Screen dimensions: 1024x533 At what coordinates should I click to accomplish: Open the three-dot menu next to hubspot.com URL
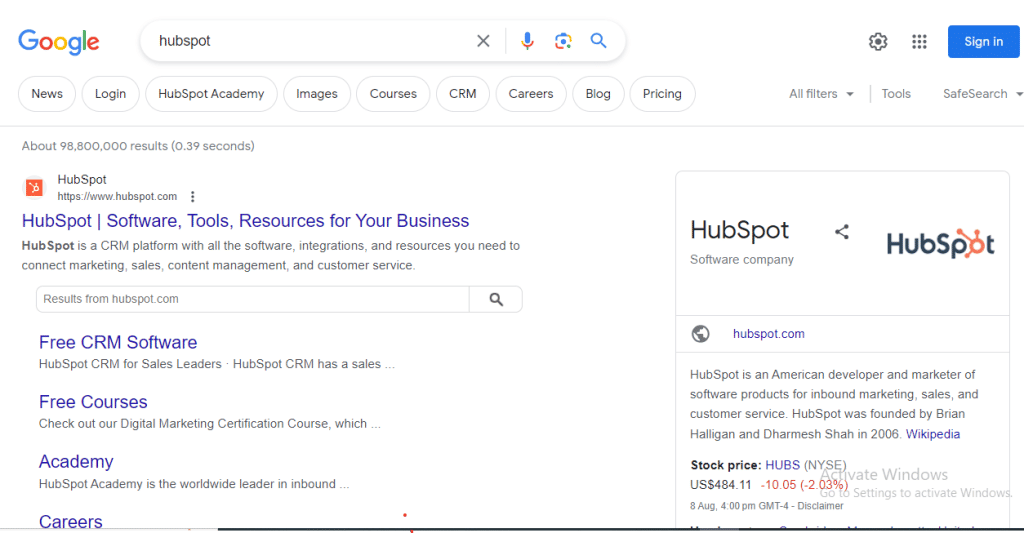pos(192,197)
